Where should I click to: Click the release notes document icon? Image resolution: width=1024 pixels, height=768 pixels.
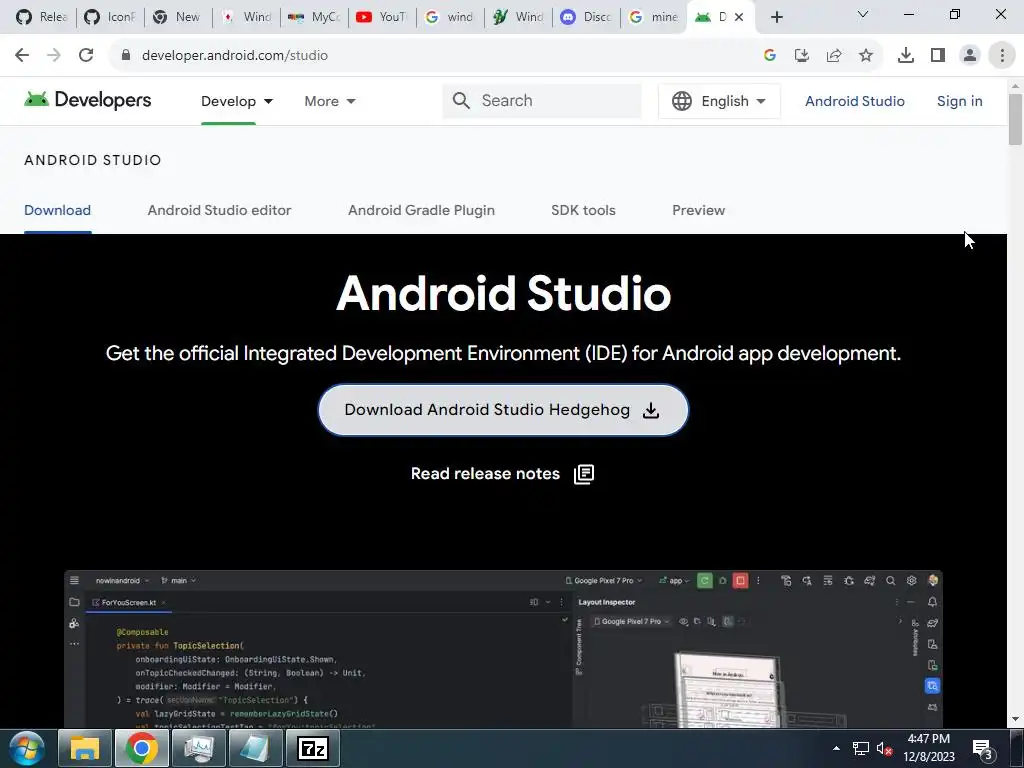584,474
